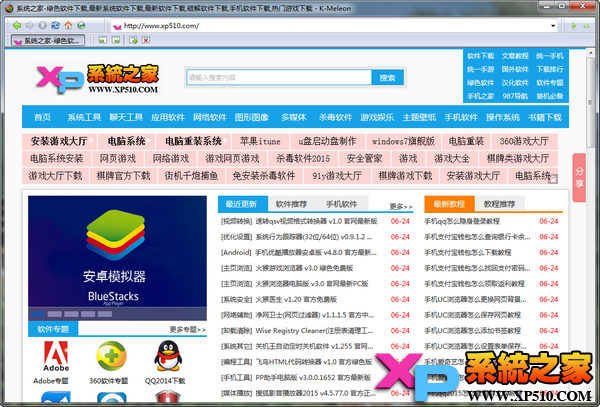Screen dimensions: 600x407
Task: Click the address bar showing http://www.xp510.com/
Action: tap(335, 26)
